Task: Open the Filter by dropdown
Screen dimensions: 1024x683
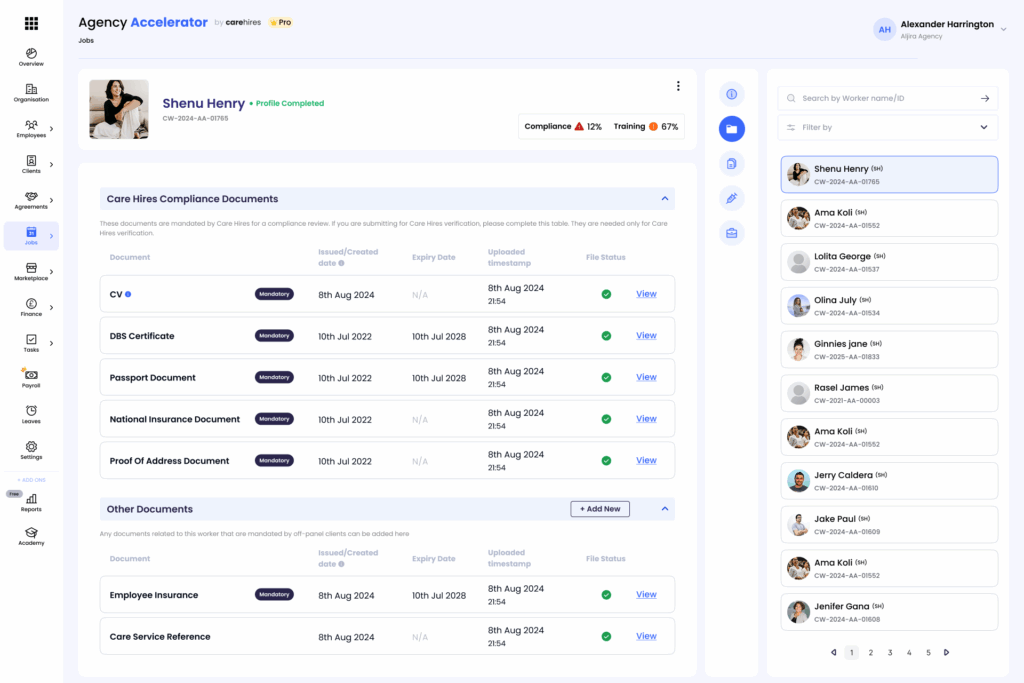Action: tap(887, 127)
